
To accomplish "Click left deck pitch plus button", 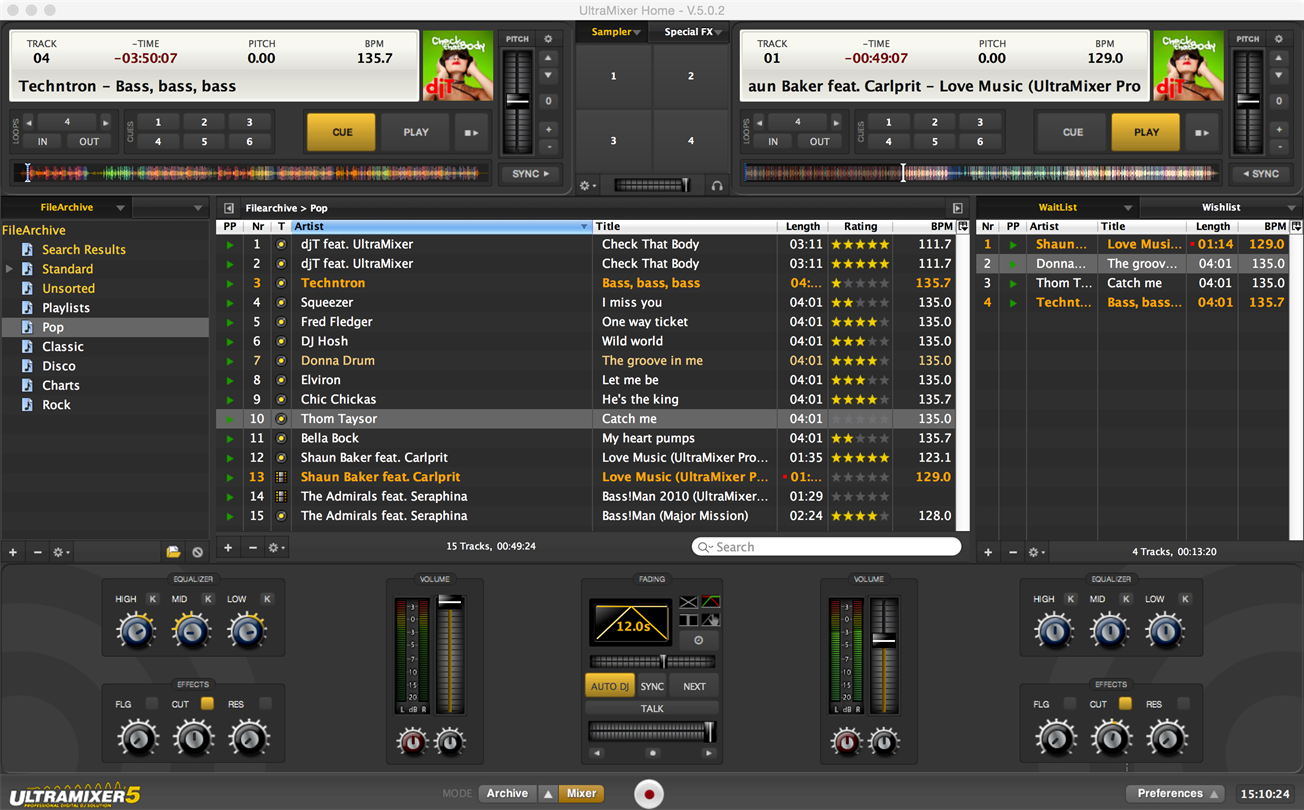I will pos(548,129).
